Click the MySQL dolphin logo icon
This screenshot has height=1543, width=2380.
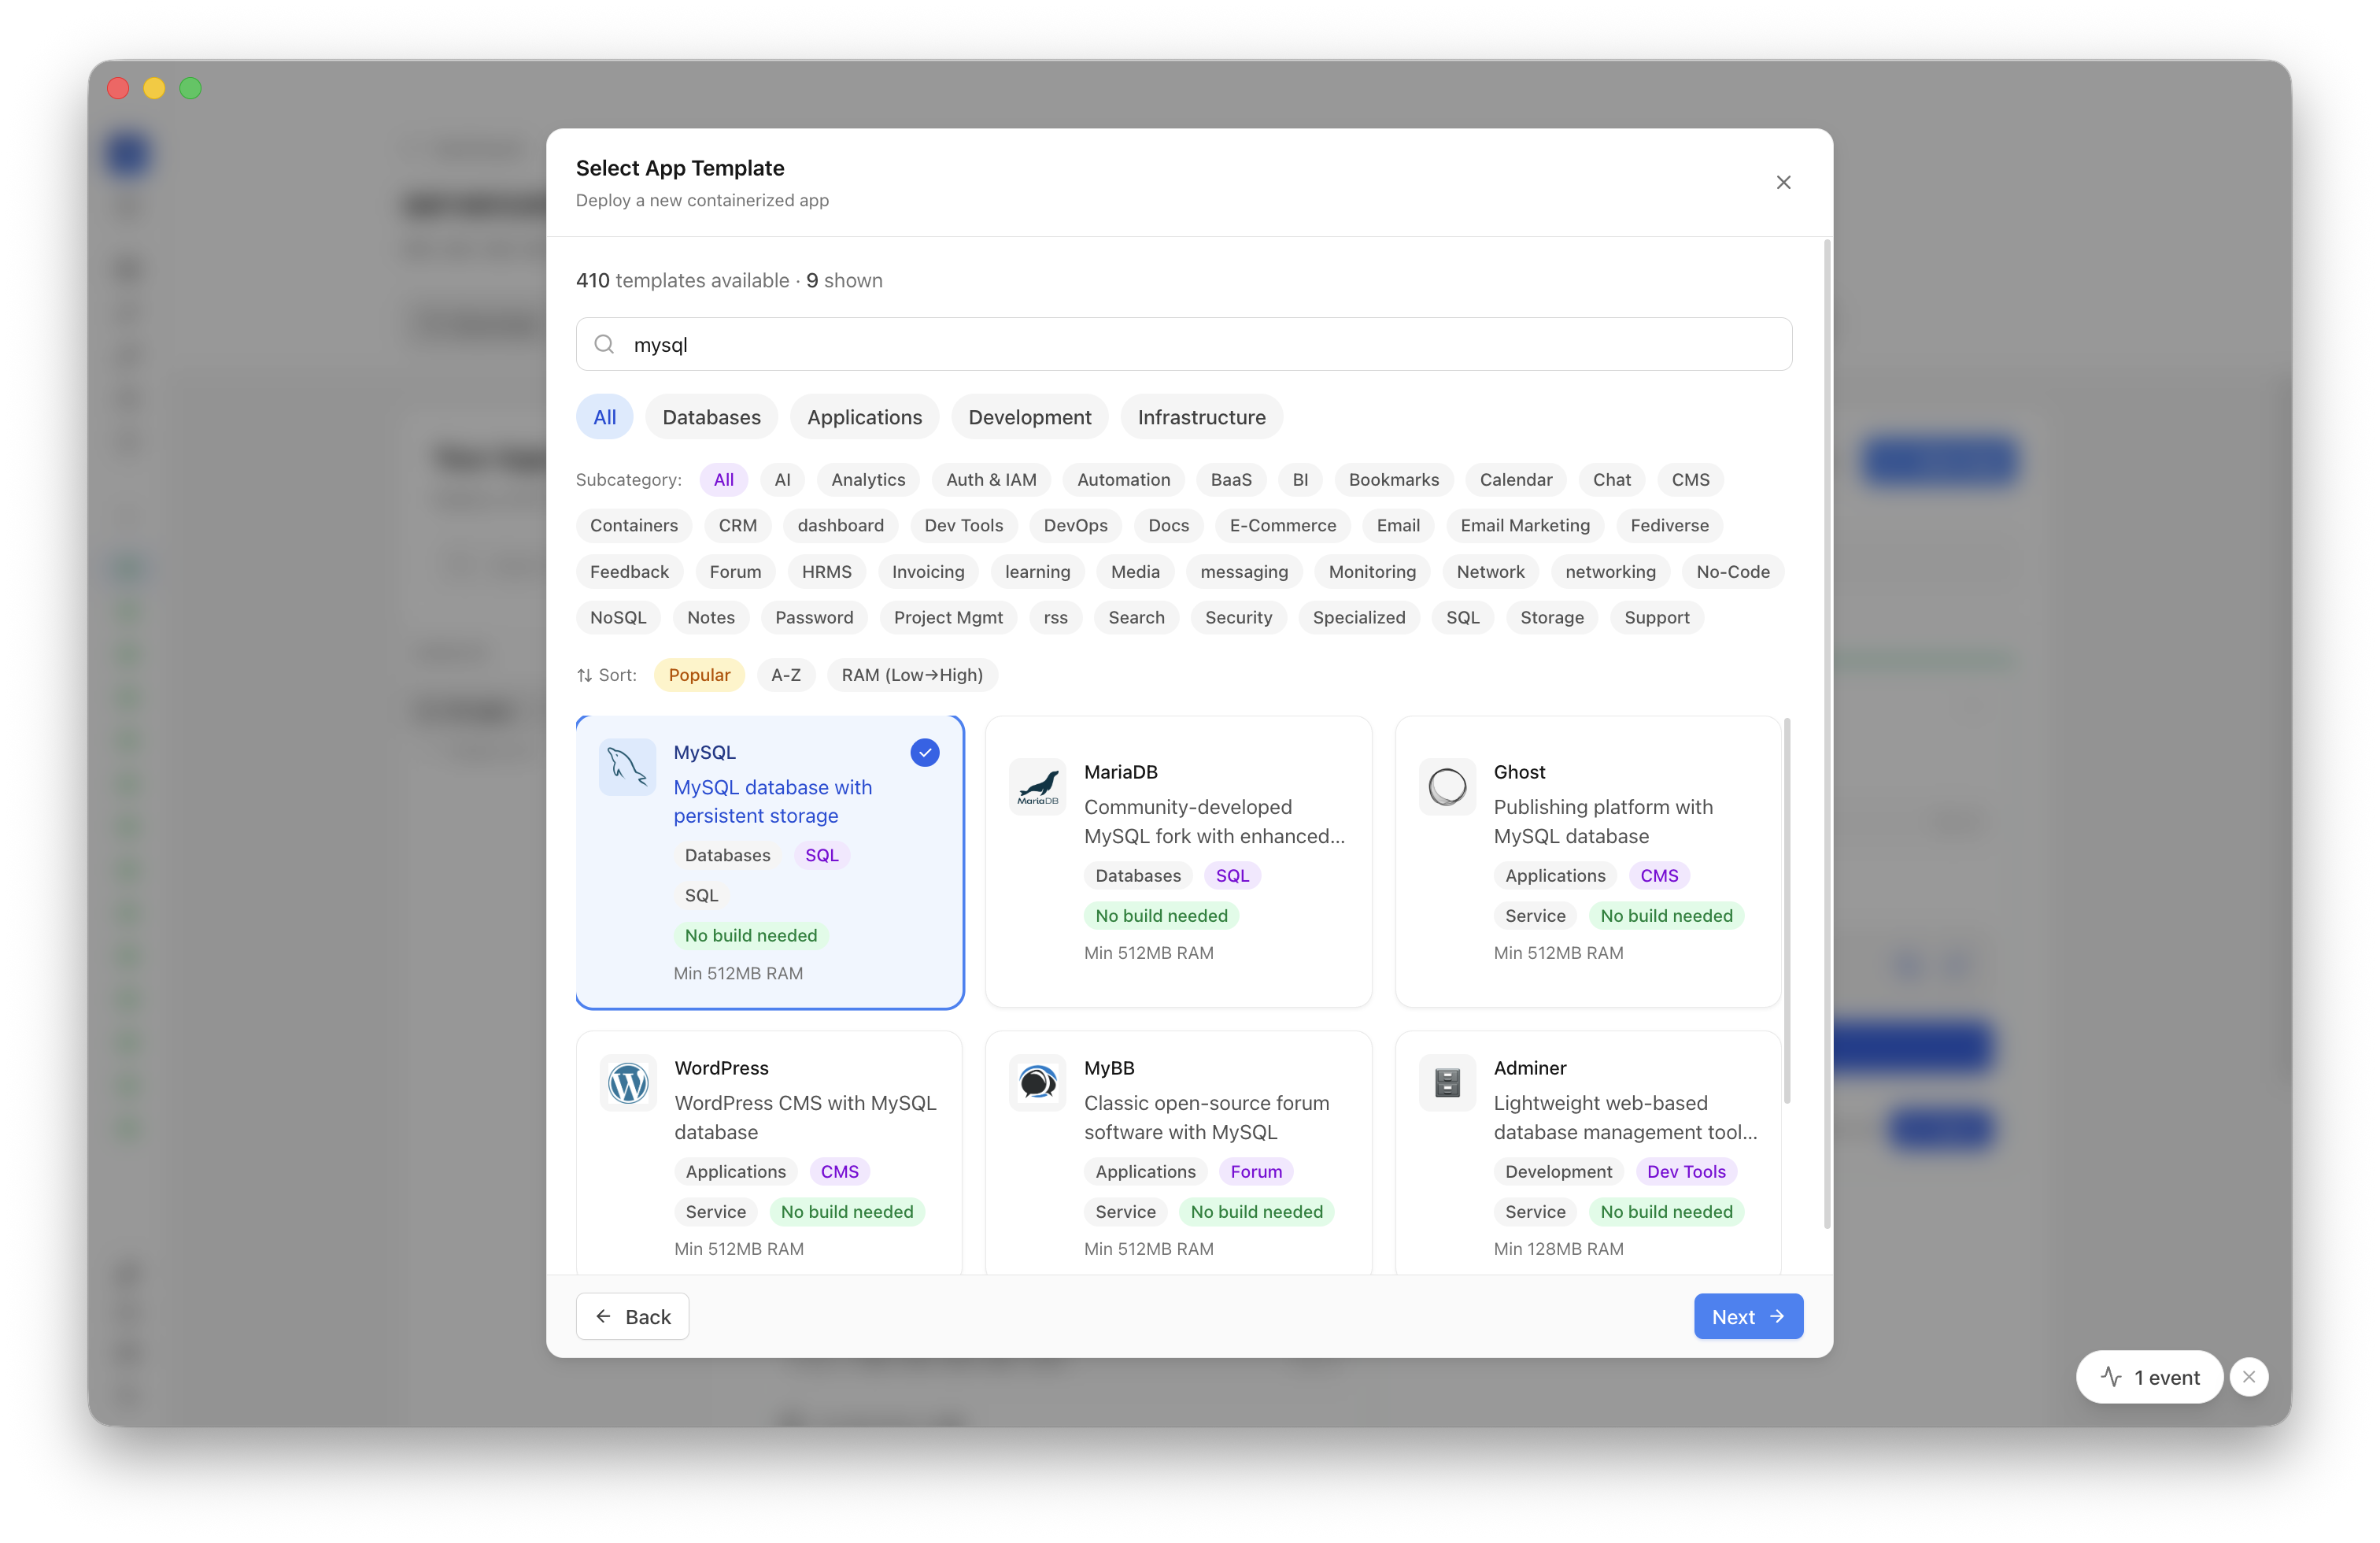pos(628,767)
